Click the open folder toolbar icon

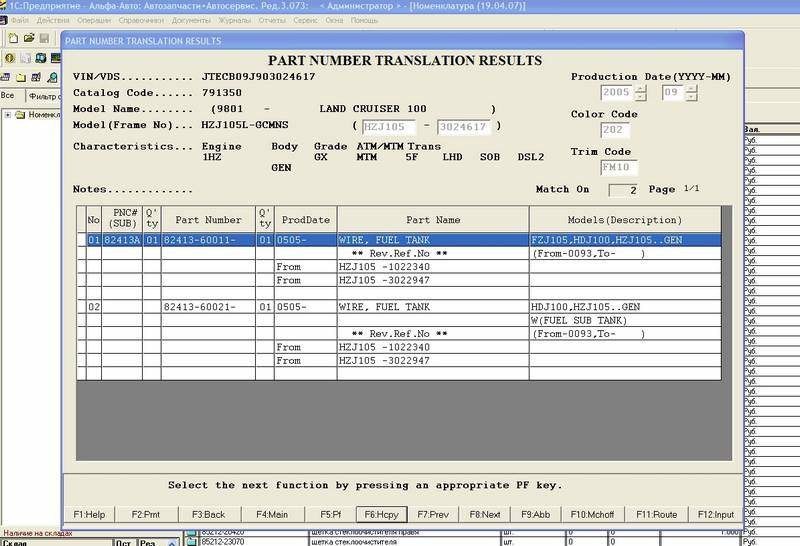pos(29,38)
